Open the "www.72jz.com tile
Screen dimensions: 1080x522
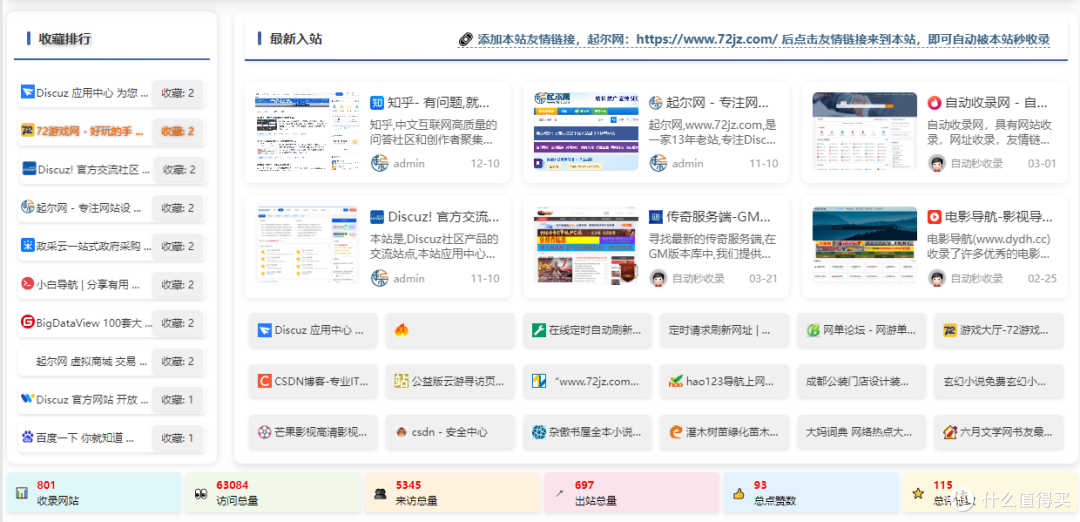point(587,381)
